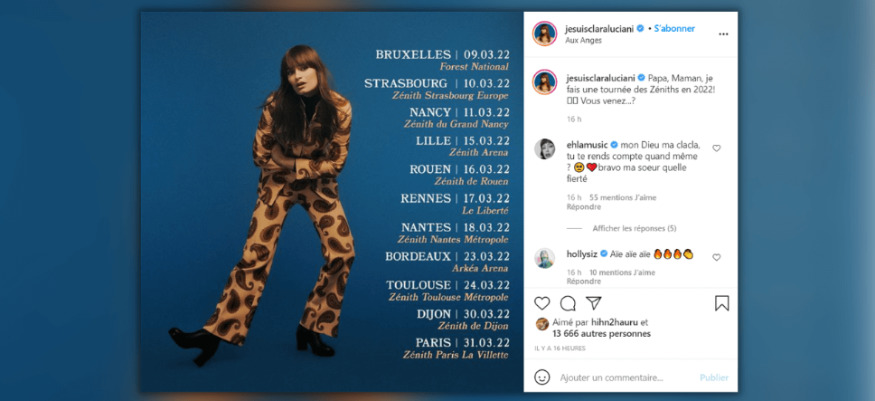This screenshot has height=401, width=875.
Task: Like the ehlamusic comment heart
Action: [x=717, y=148]
